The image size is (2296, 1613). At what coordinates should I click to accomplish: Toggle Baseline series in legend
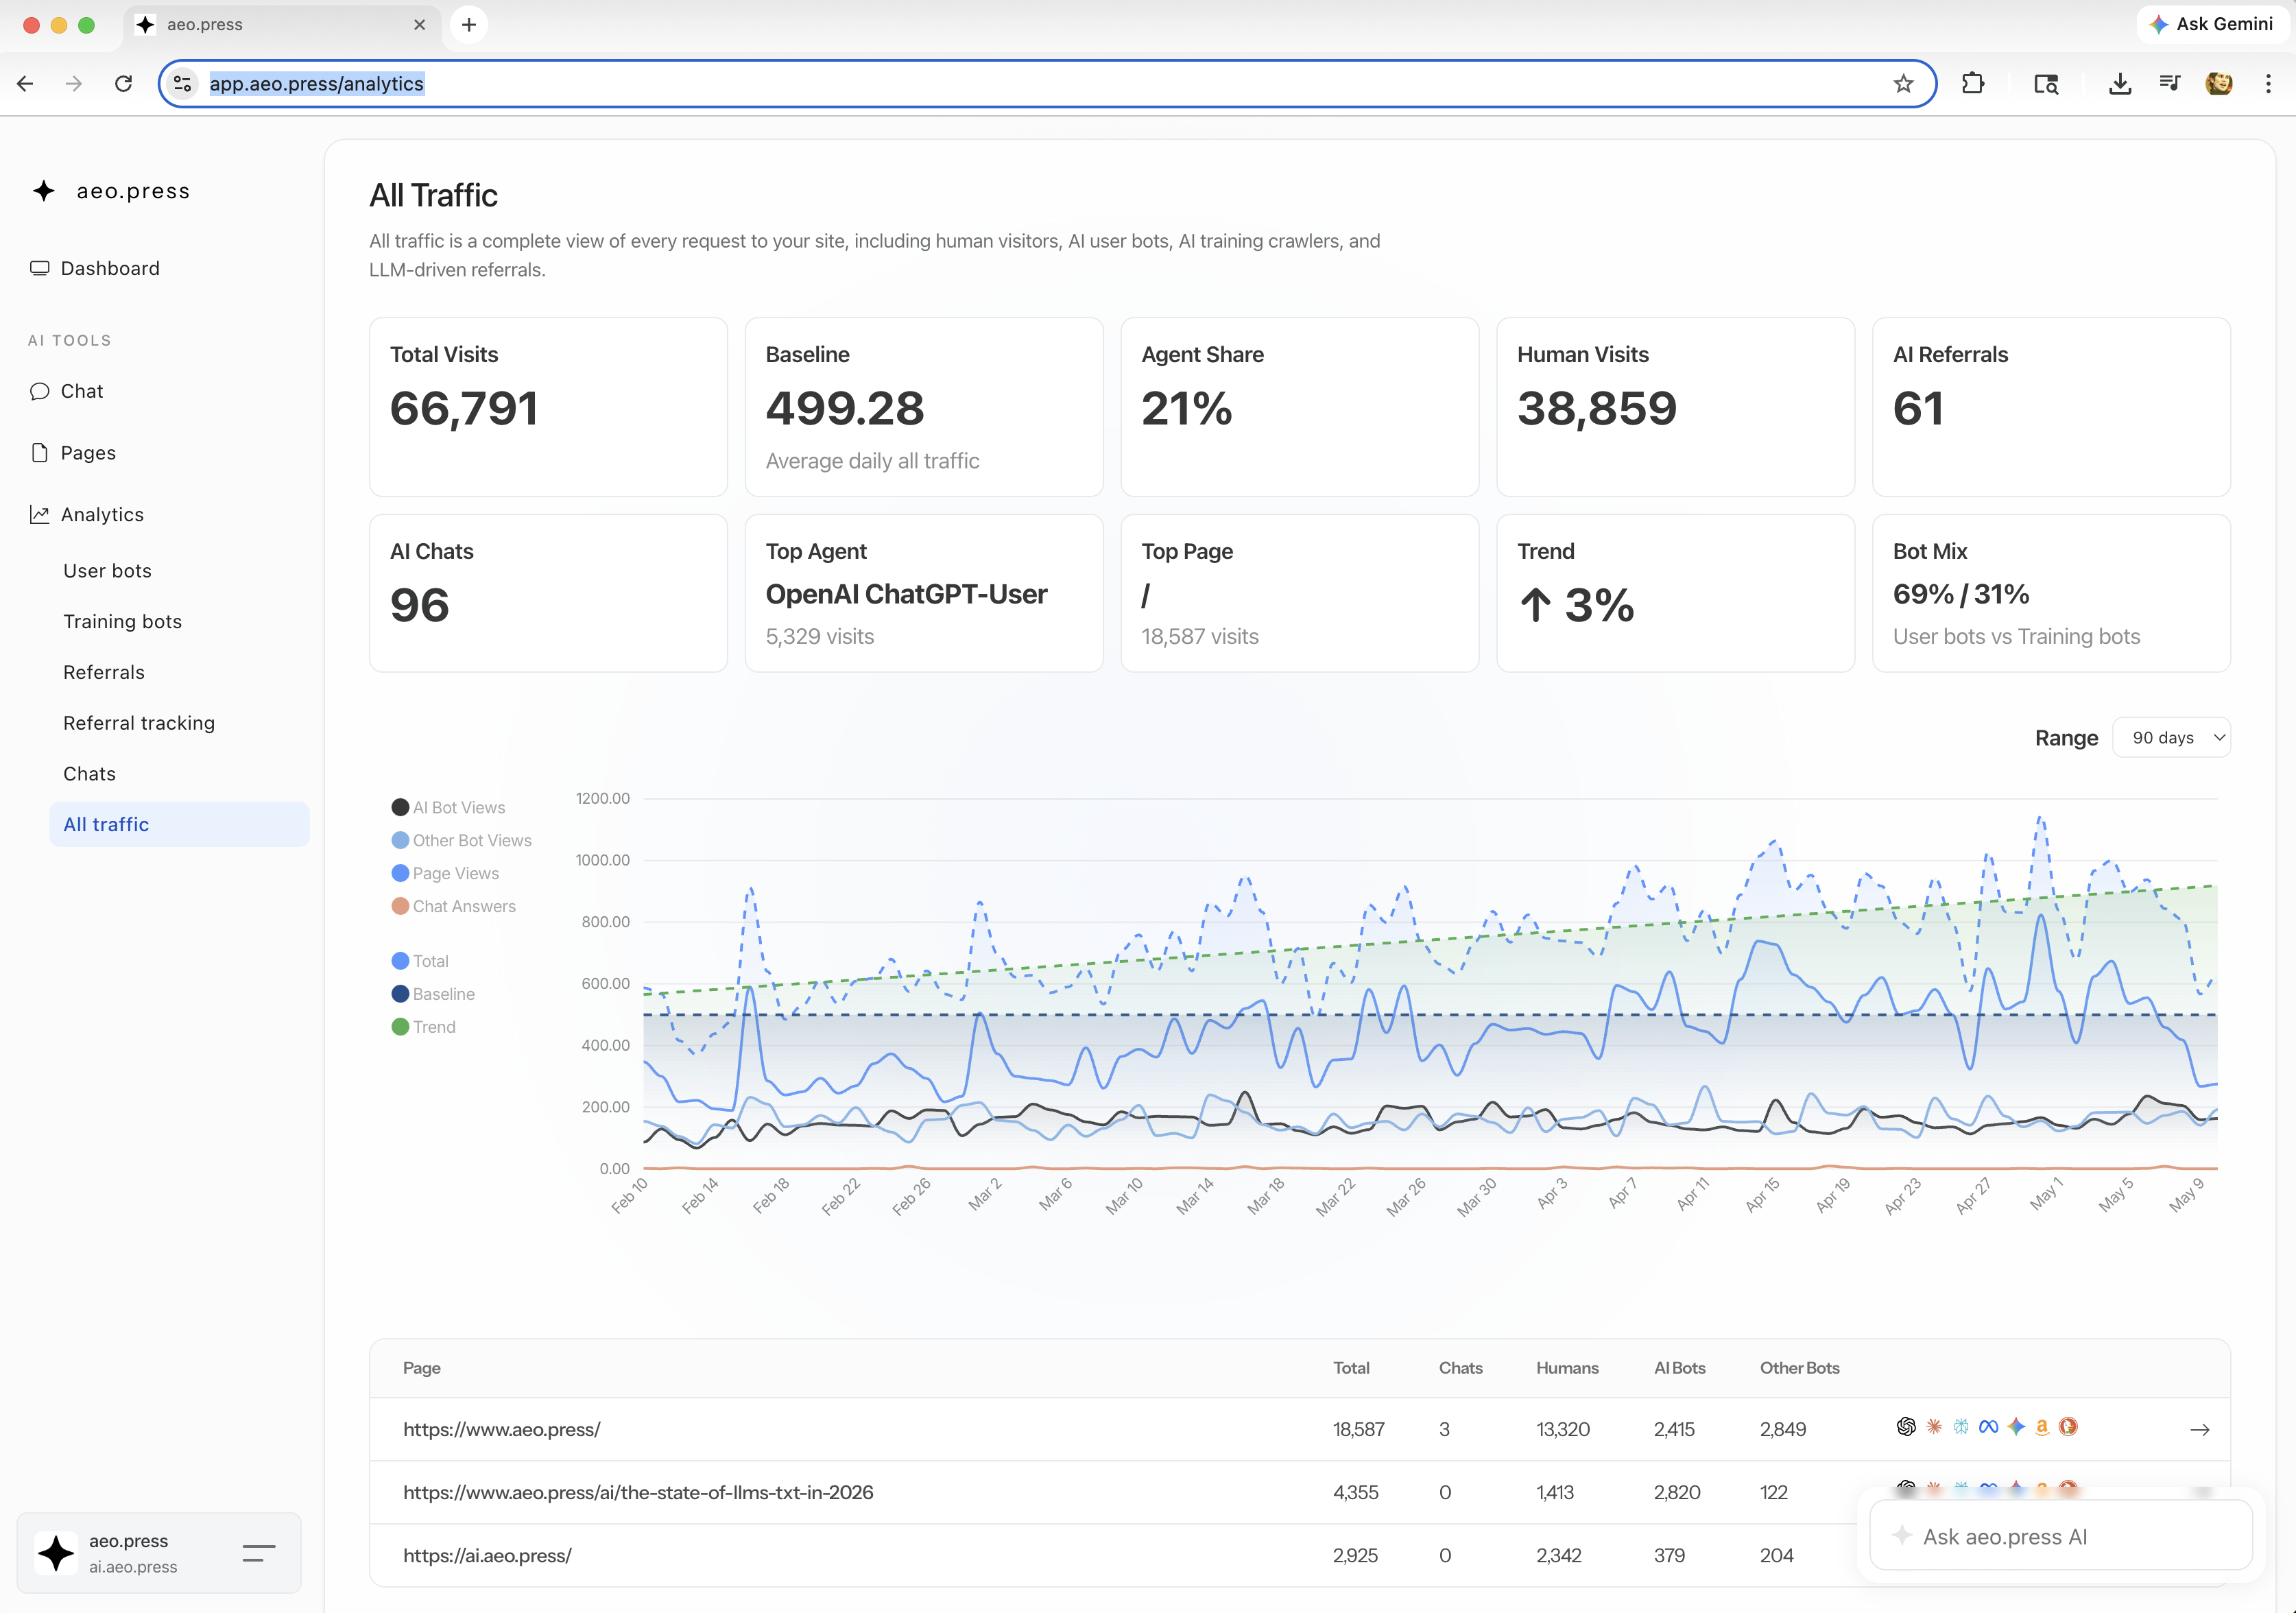(x=433, y=994)
